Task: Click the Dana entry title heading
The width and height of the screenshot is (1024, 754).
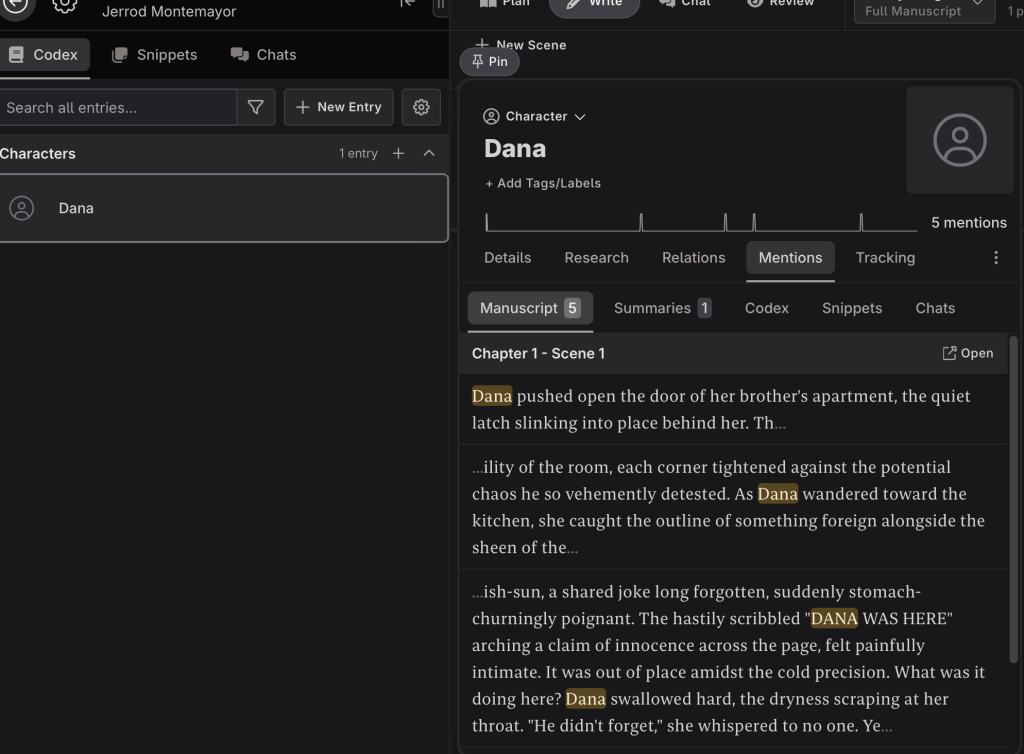Action: pyautogui.click(x=515, y=149)
